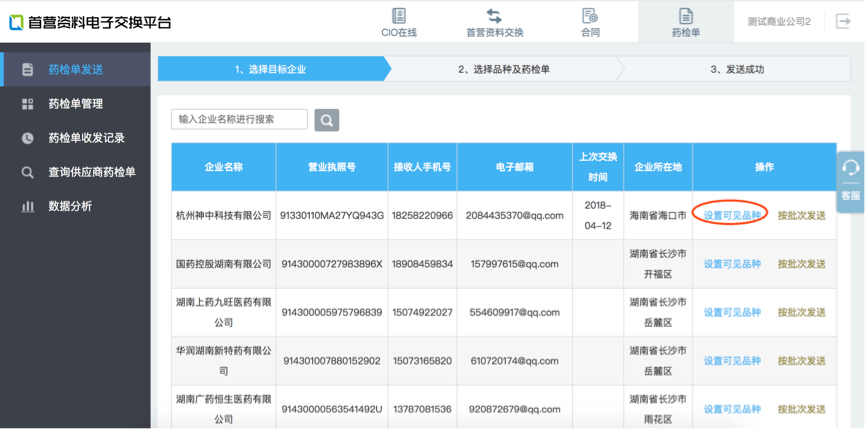Click license number 914301007880152902
865x429 pixels.
(x=332, y=361)
